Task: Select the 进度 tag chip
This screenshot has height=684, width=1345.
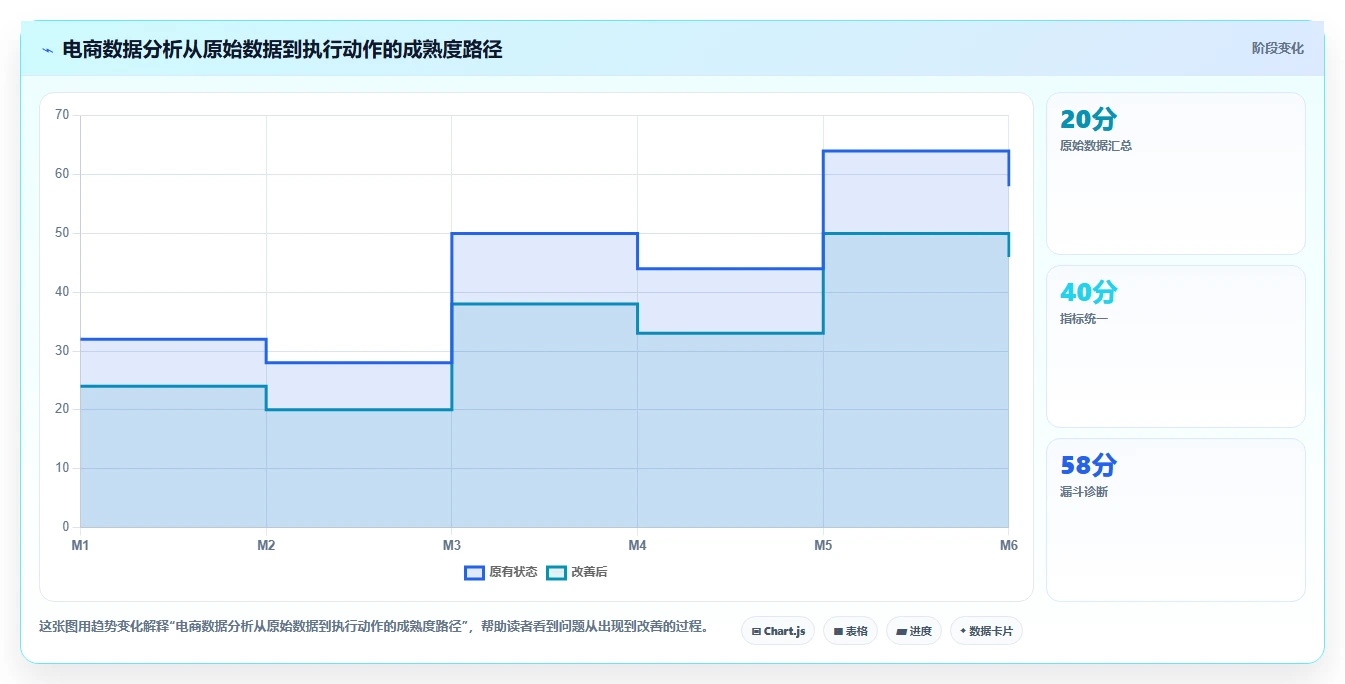Action: (914, 631)
